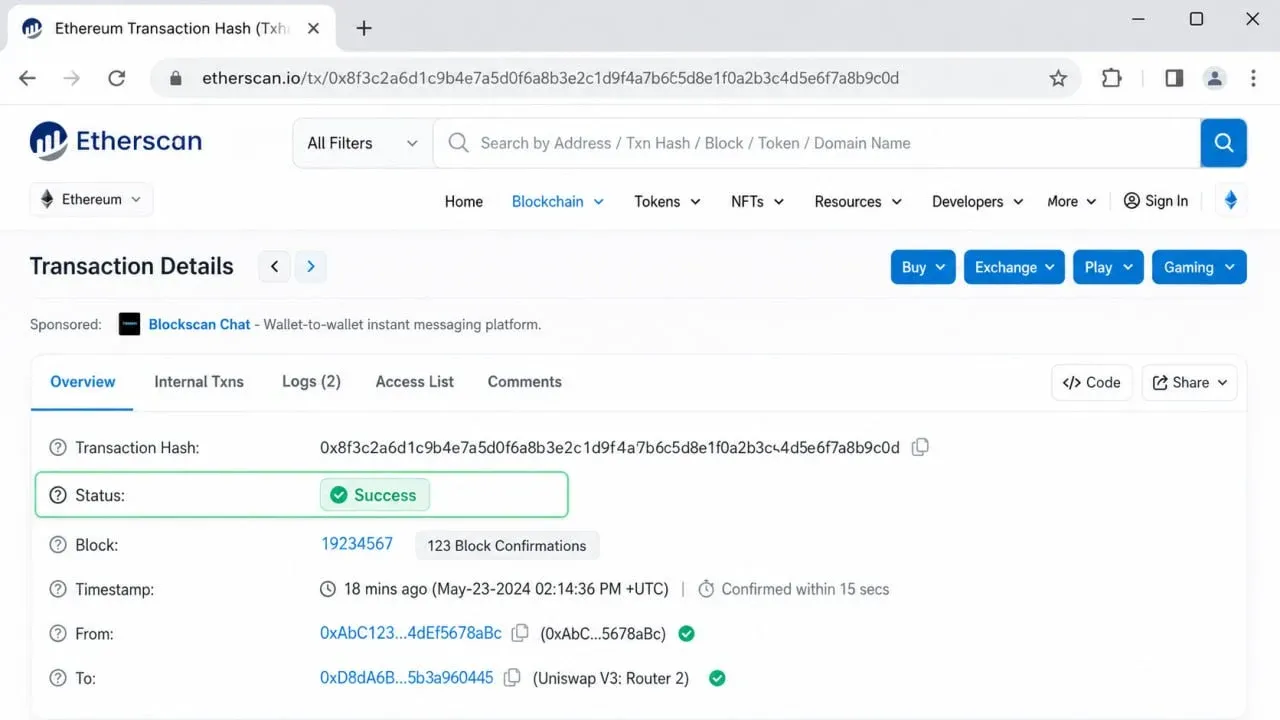Open the Buy dropdown button
Image resolution: width=1280 pixels, height=720 pixels.
tap(923, 267)
